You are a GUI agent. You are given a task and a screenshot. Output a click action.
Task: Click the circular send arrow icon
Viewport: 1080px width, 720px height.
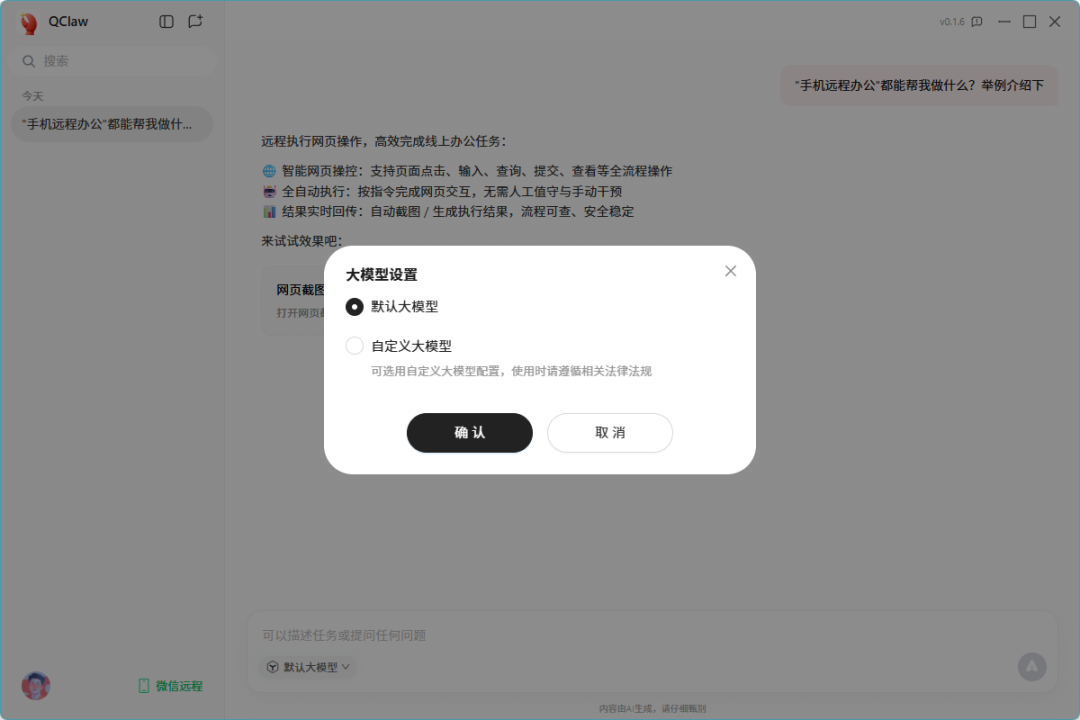tap(1032, 666)
